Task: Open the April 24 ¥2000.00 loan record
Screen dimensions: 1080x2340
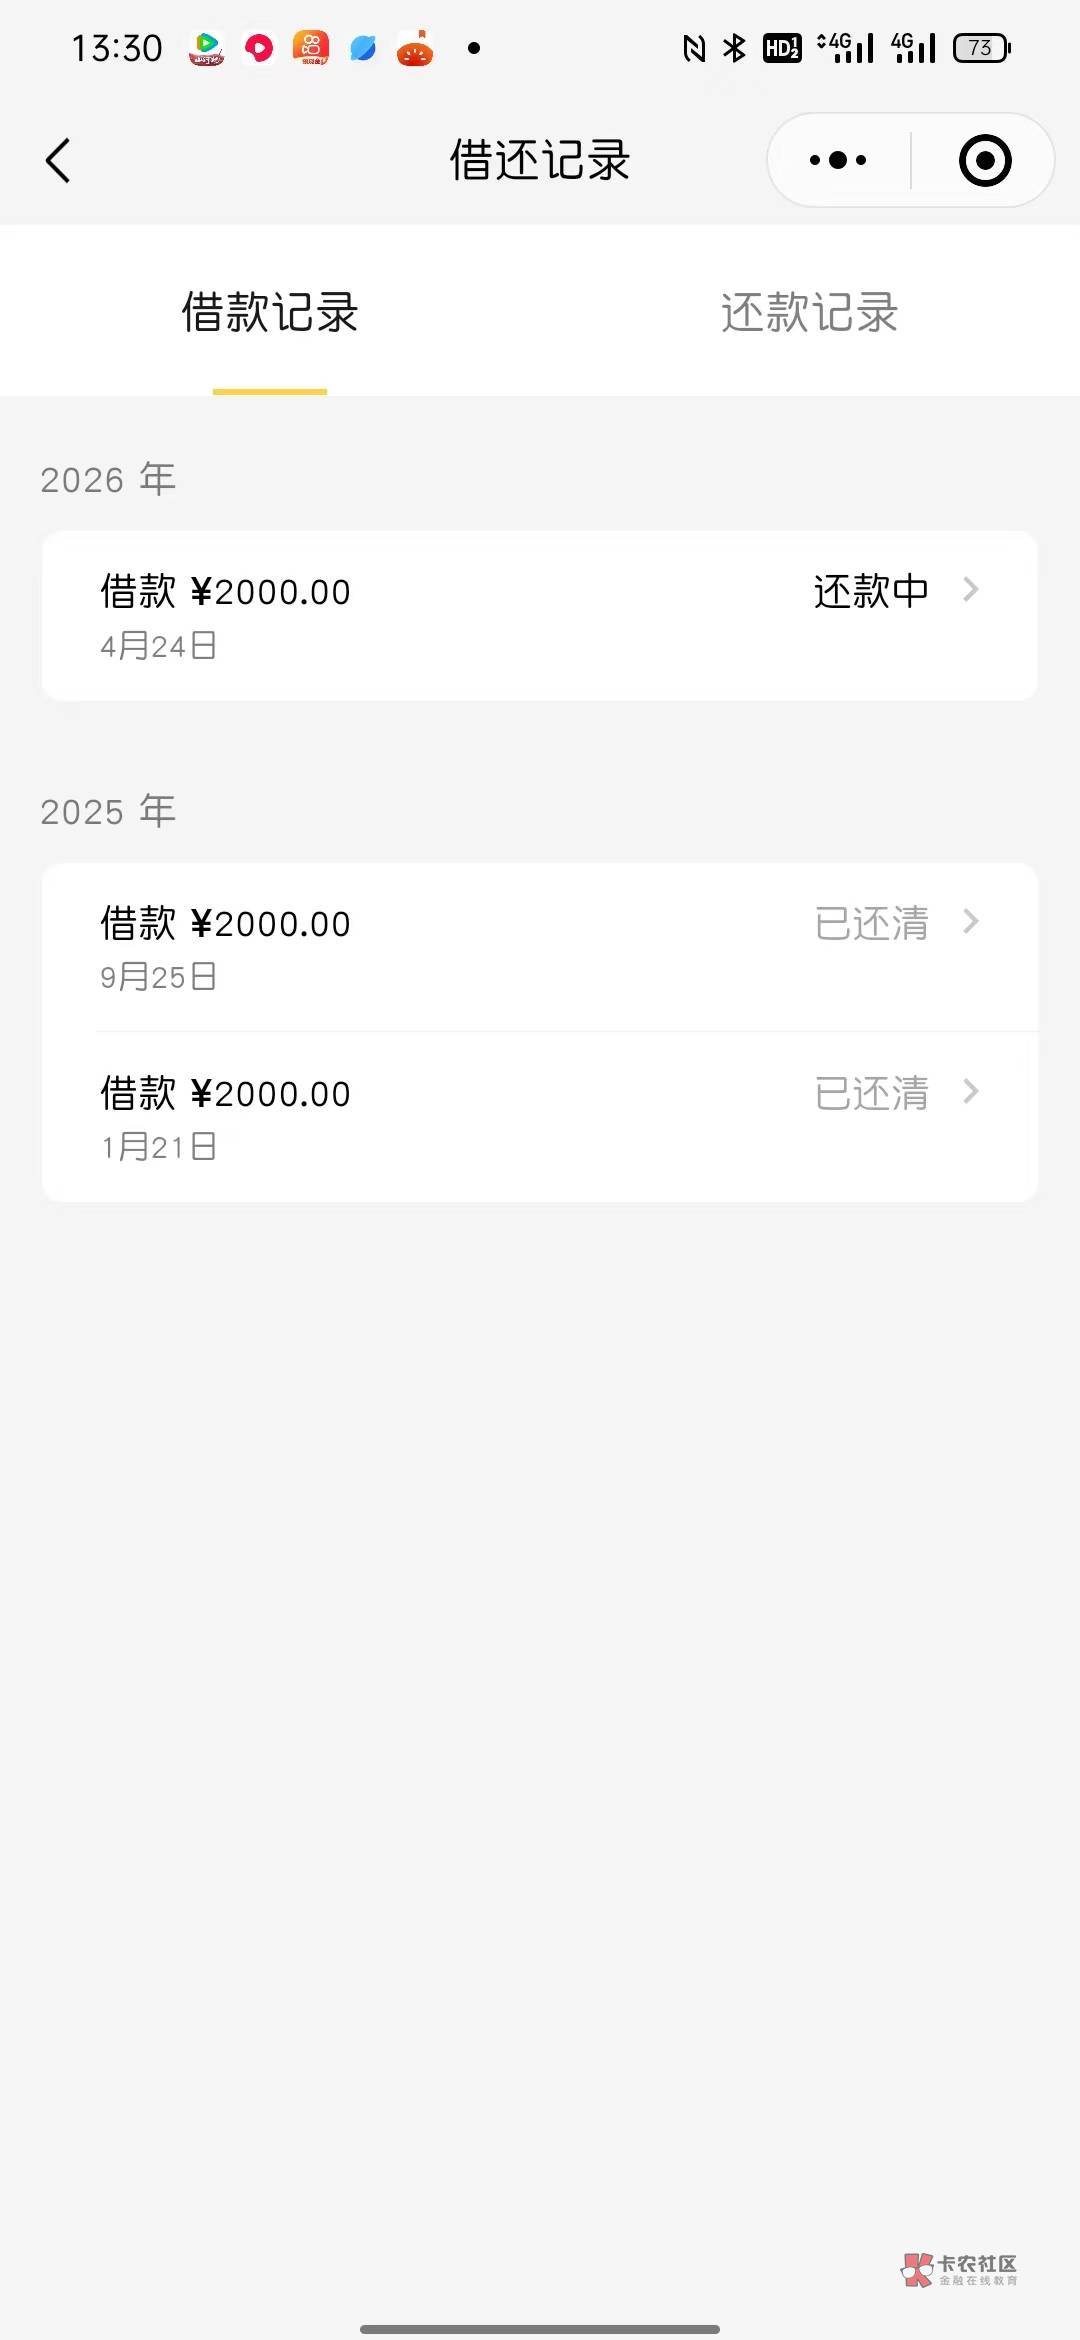Action: click(x=400, y=615)
